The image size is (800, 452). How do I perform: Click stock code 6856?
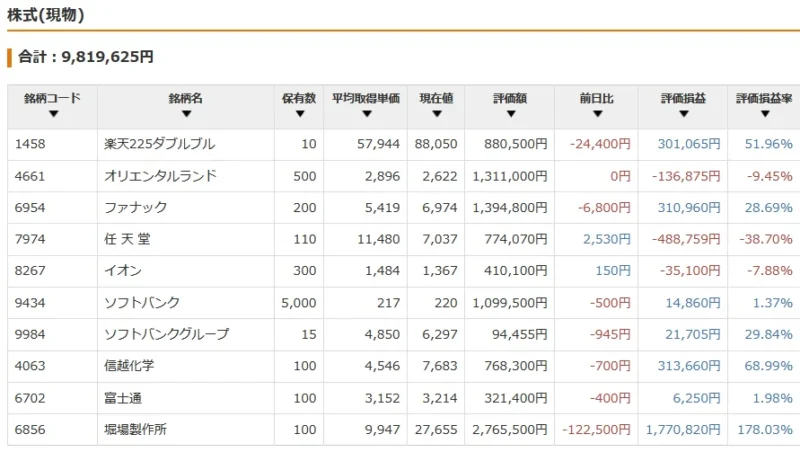coord(30,430)
